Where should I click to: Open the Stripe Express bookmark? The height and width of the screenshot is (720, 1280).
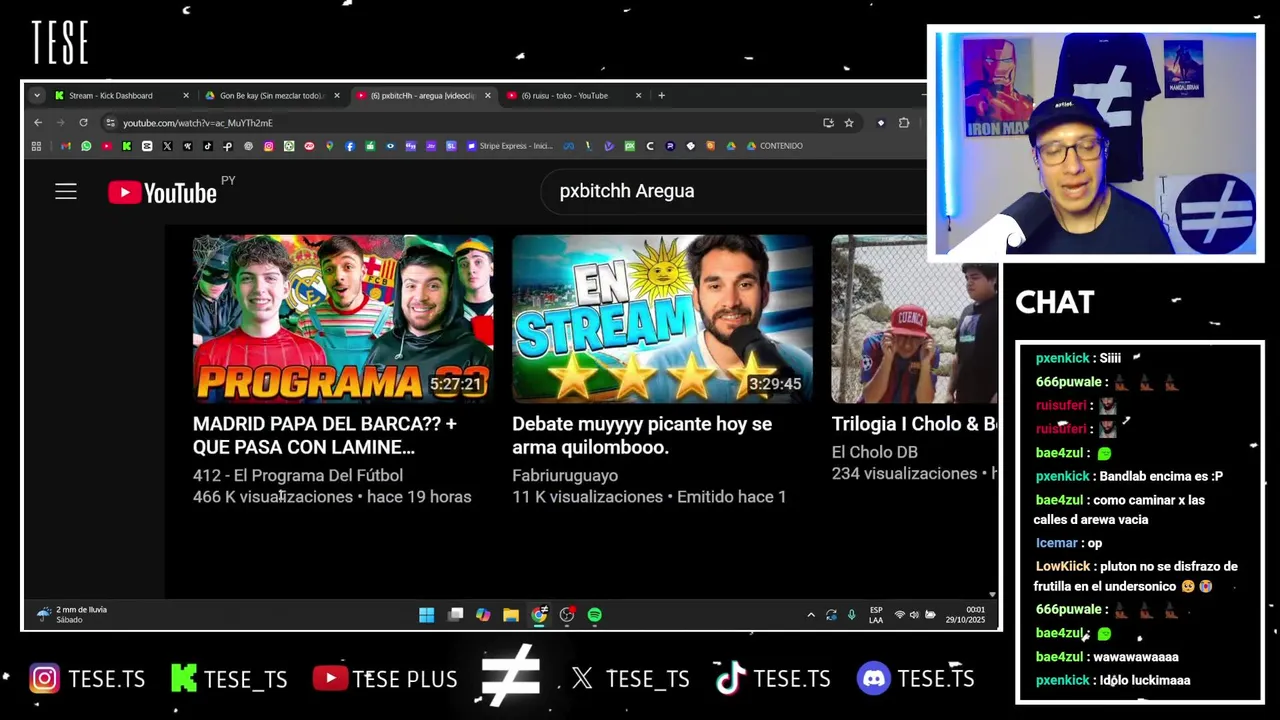coord(509,146)
